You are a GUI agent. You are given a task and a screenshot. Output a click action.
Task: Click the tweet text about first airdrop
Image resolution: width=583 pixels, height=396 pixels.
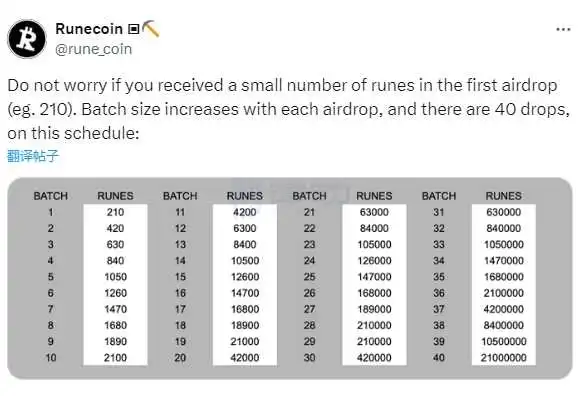[x=288, y=109]
